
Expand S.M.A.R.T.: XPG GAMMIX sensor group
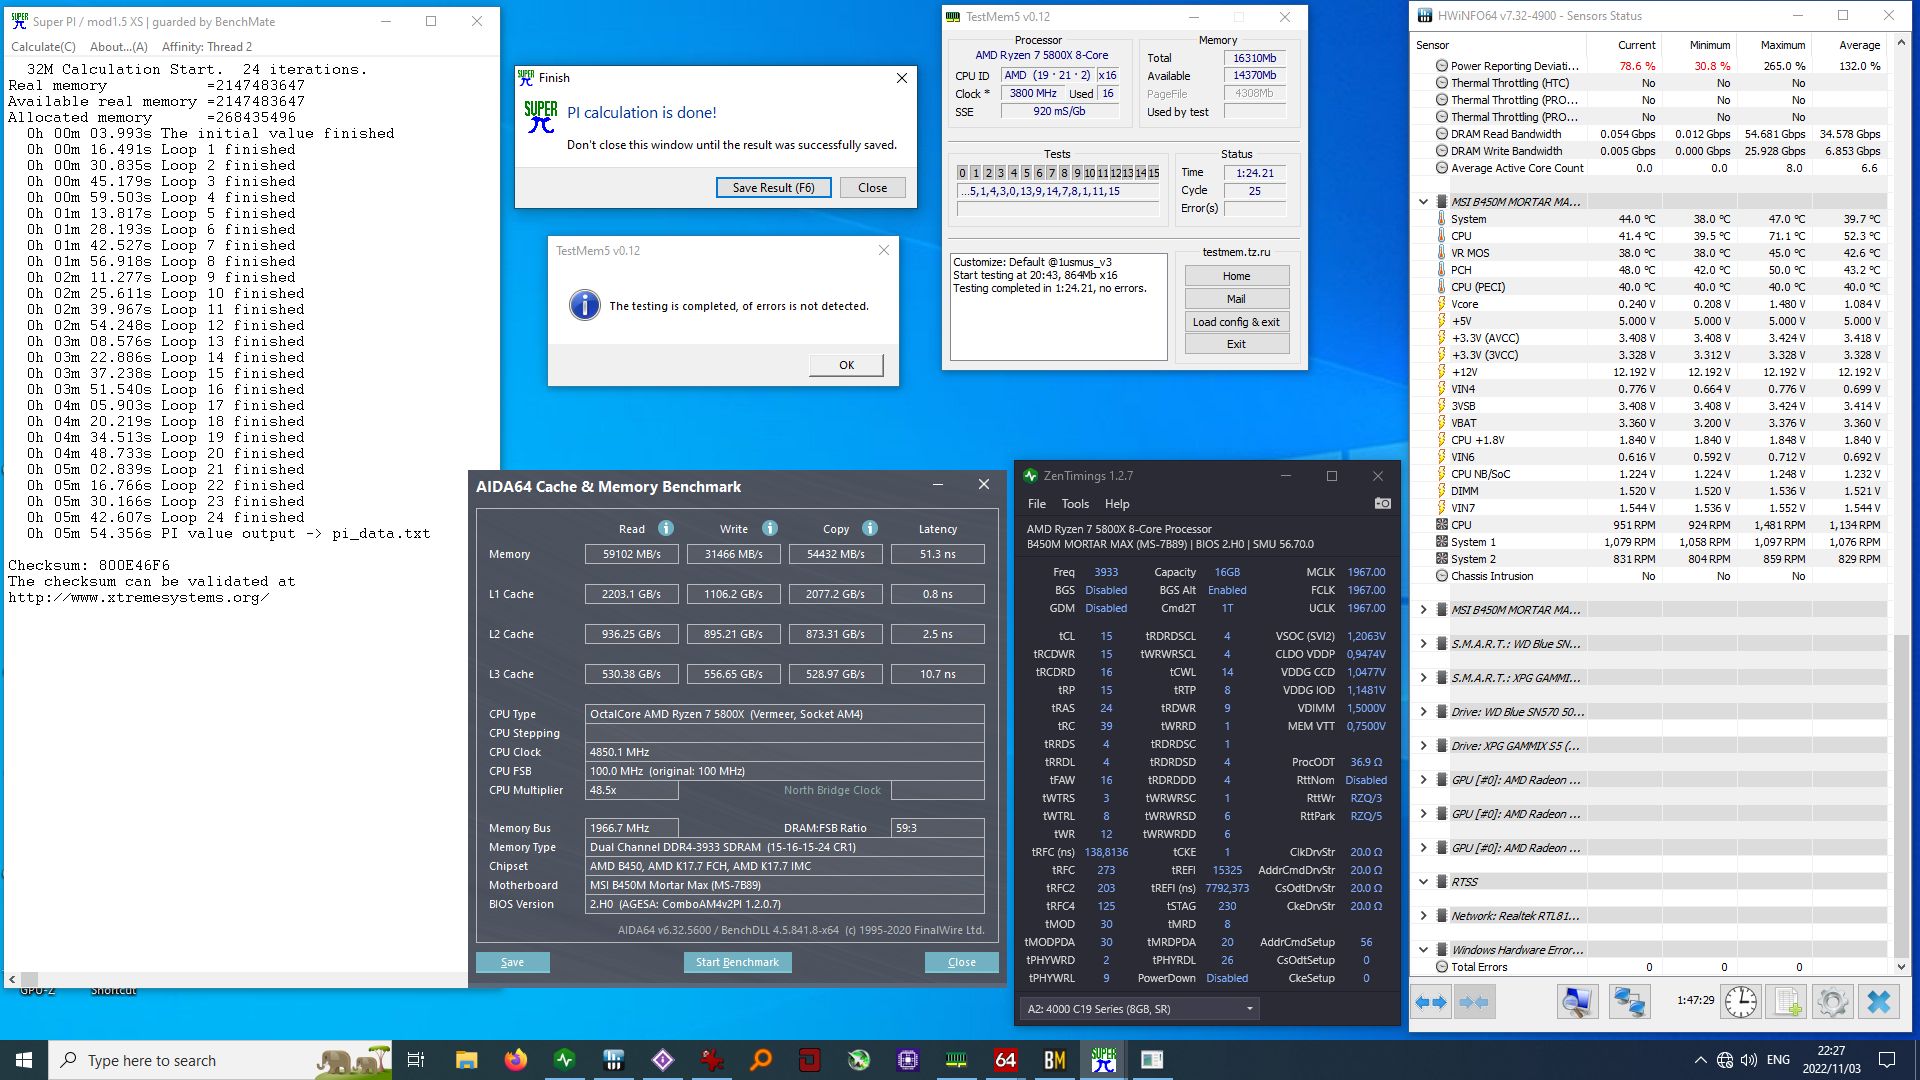[x=1424, y=678]
